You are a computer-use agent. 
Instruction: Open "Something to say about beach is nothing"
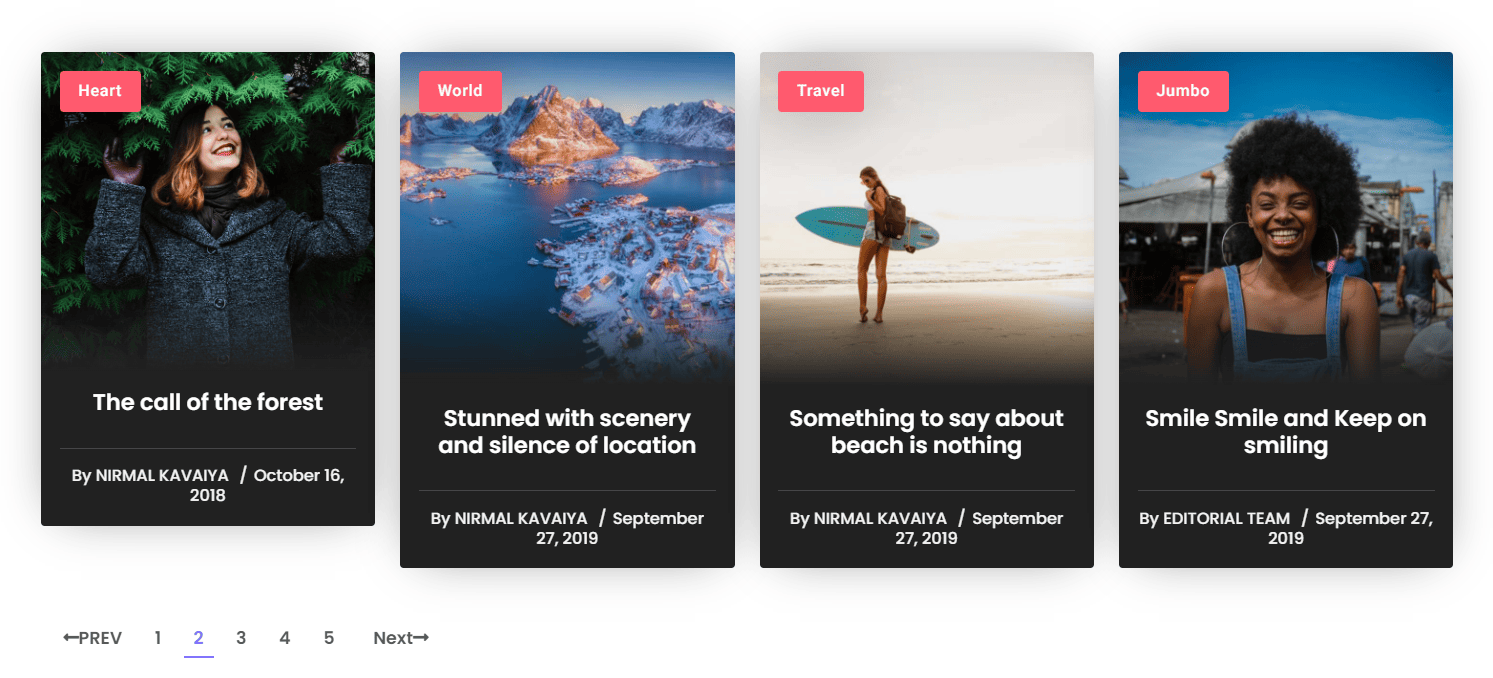click(x=926, y=432)
